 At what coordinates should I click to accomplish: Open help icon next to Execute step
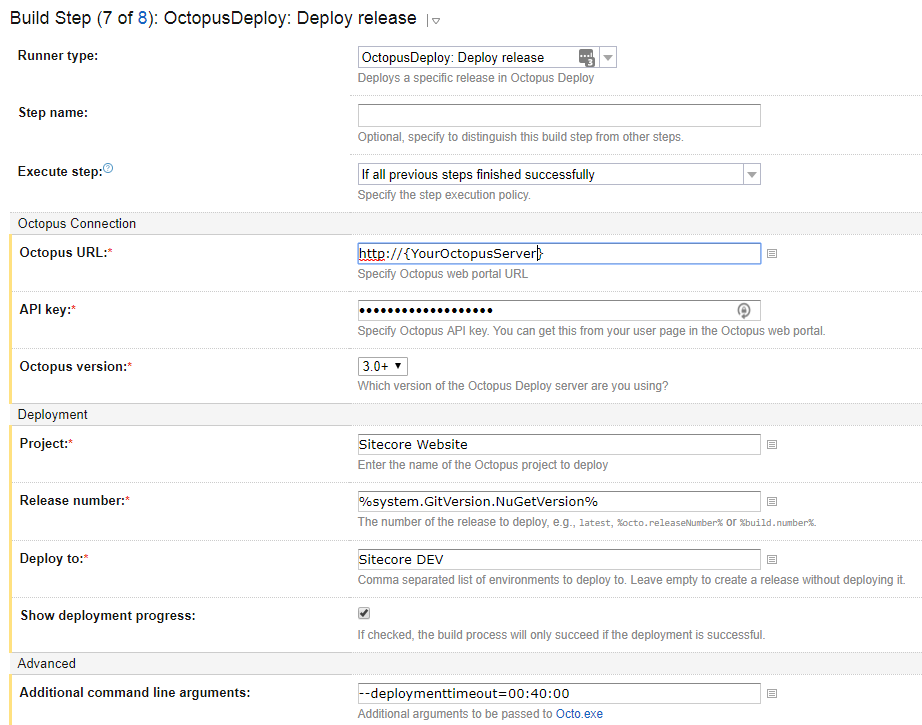[x=108, y=169]
